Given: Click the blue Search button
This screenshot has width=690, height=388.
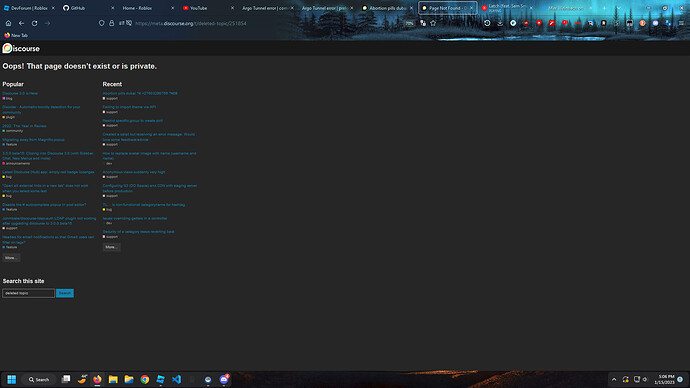Looking at the screenshot, I should pos(65,293).
